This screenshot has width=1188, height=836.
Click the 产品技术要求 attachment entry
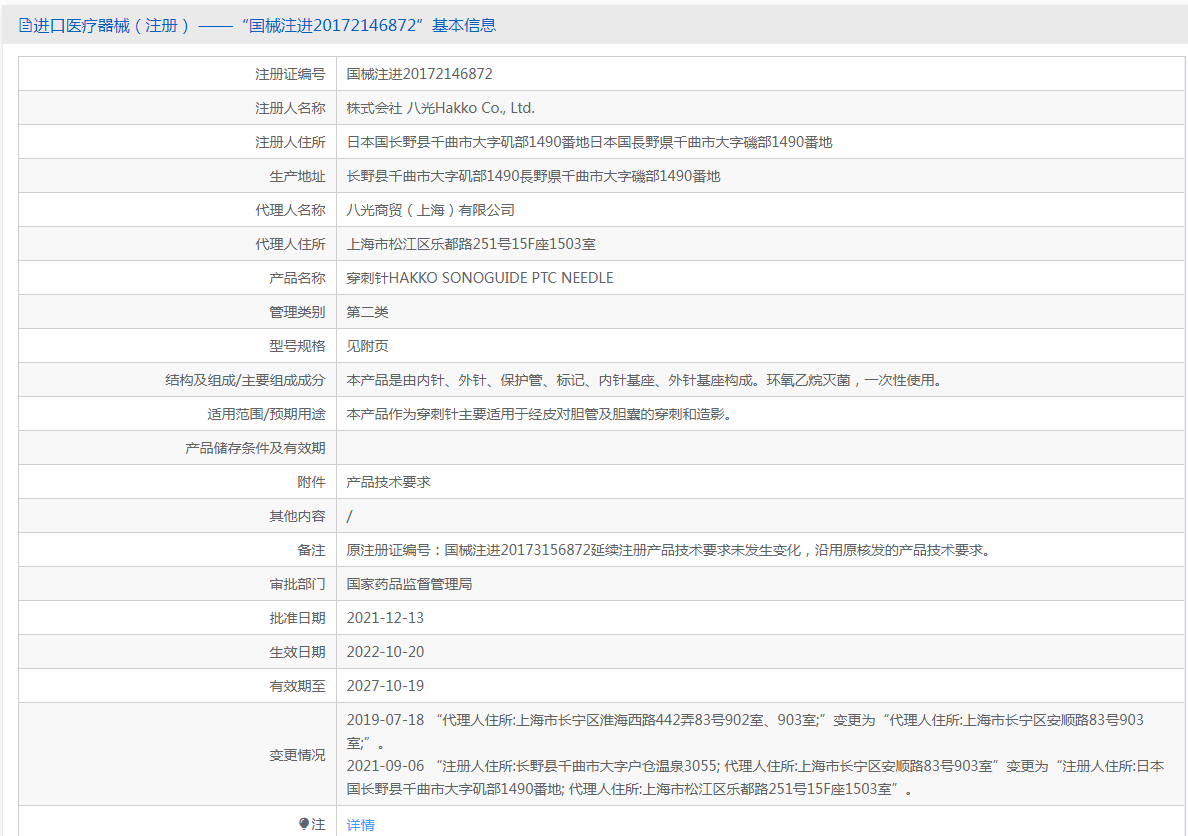point(388,482)
